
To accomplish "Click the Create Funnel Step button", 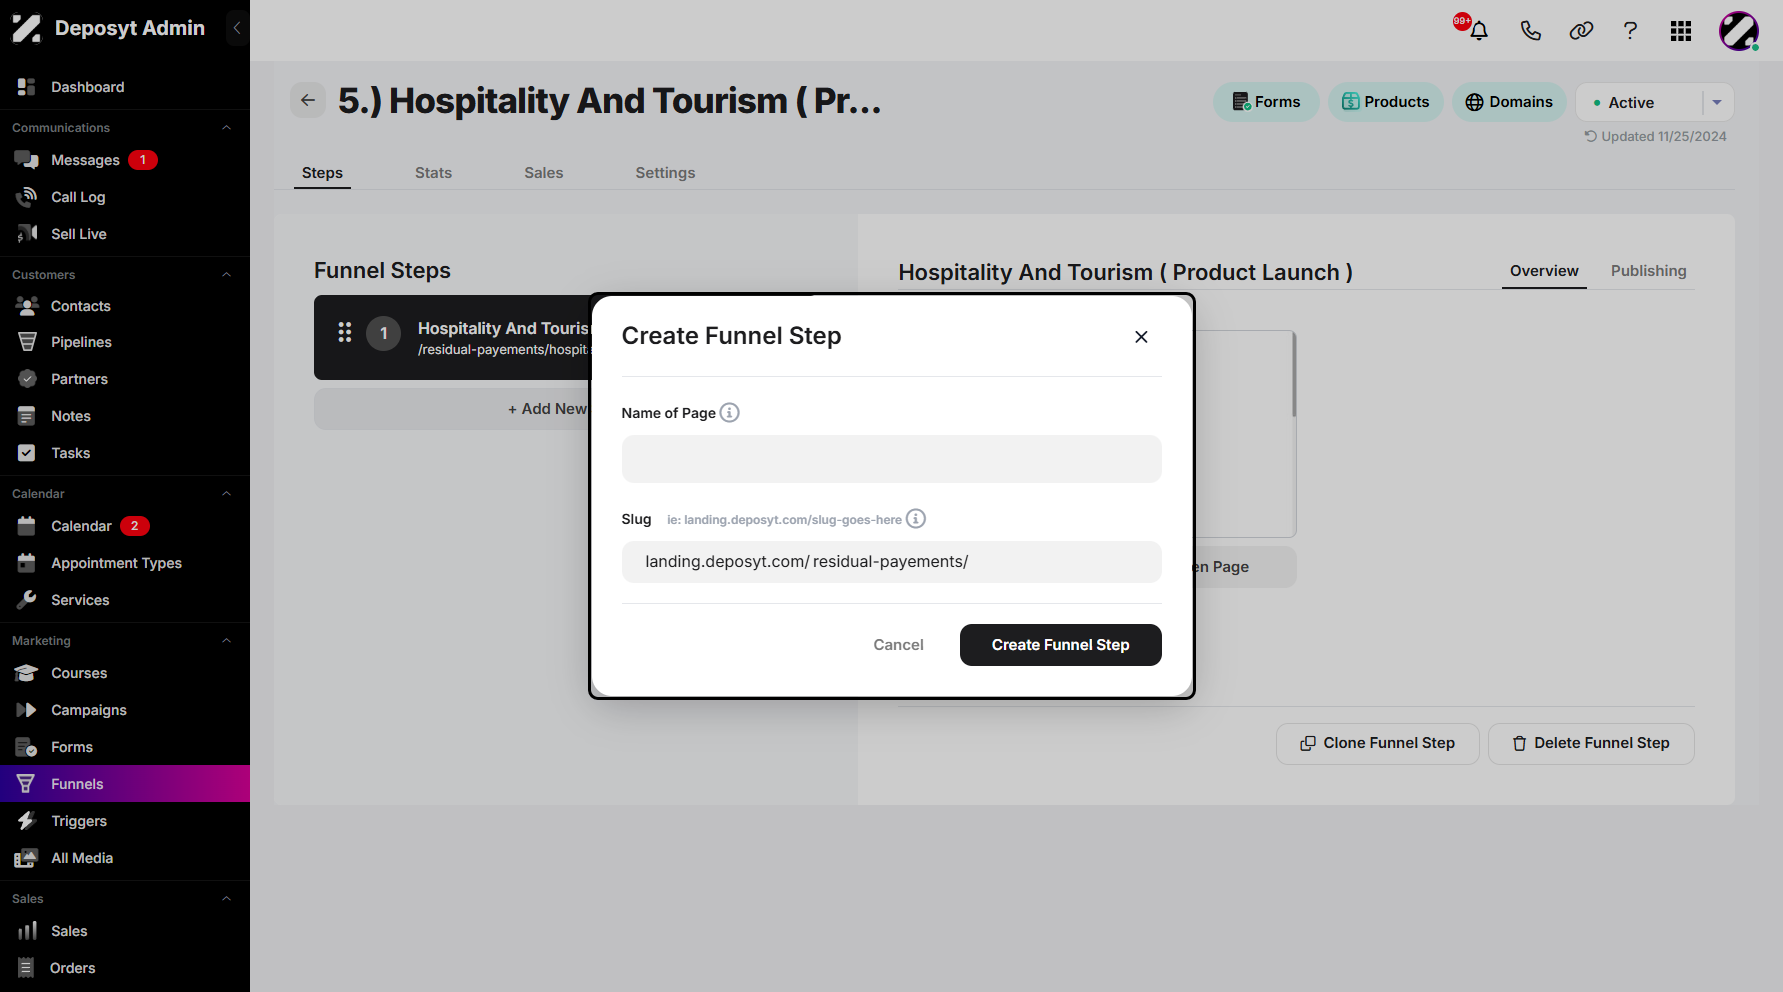I will pyautogui.click(x=1060, y=645).
